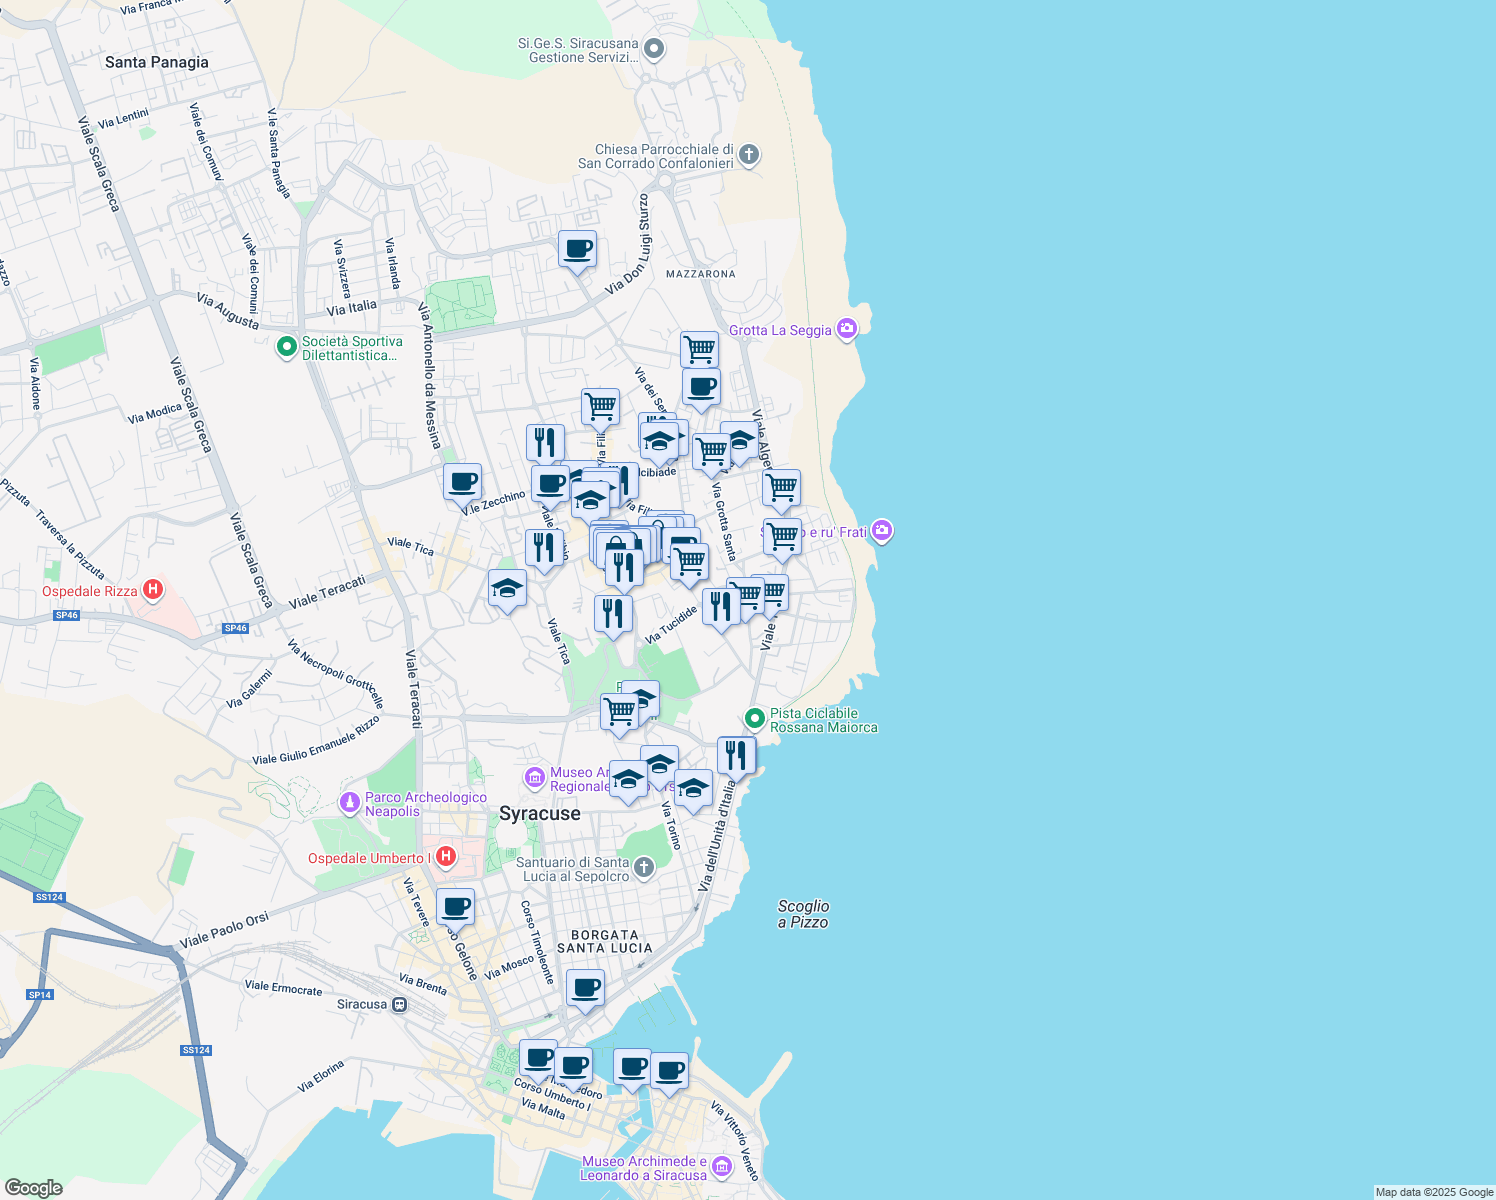Click the coffee marker in Borgata Santa Lucia
The height and width of the screenshot is (1200, 1496).
[585, 988]
